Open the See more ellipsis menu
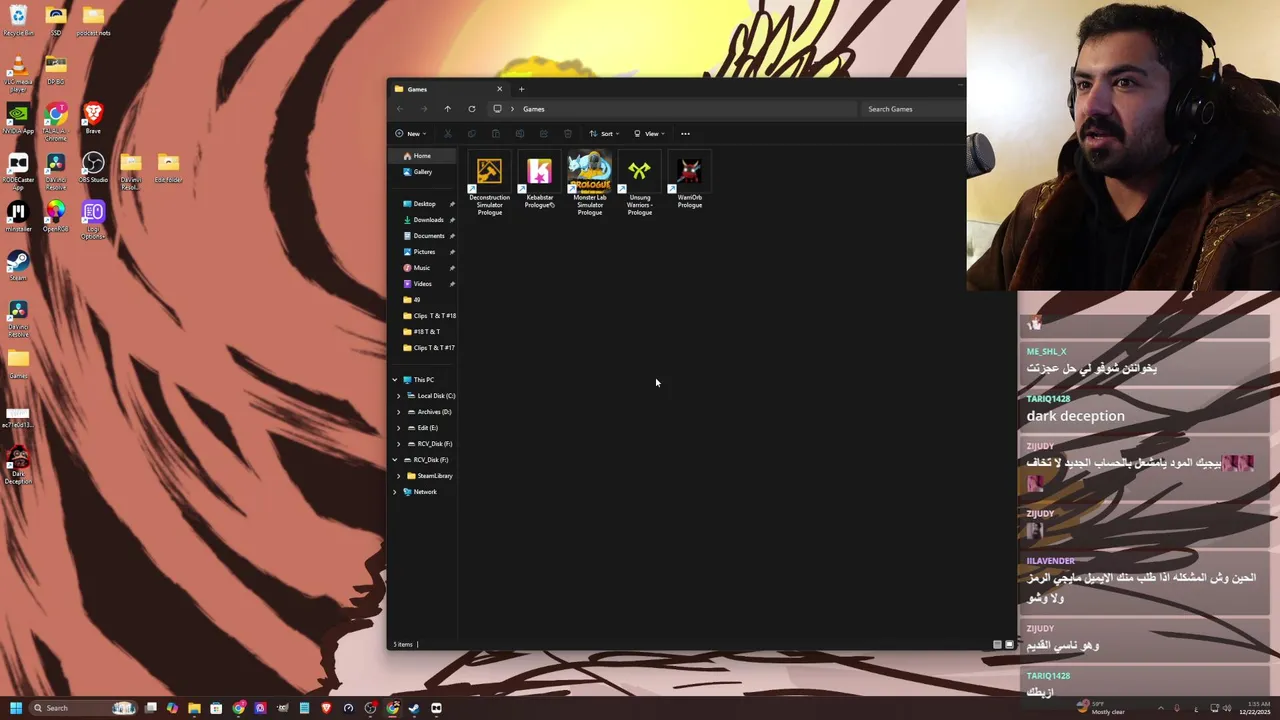This screenshot has width=1280, height=720. point(685,133)
